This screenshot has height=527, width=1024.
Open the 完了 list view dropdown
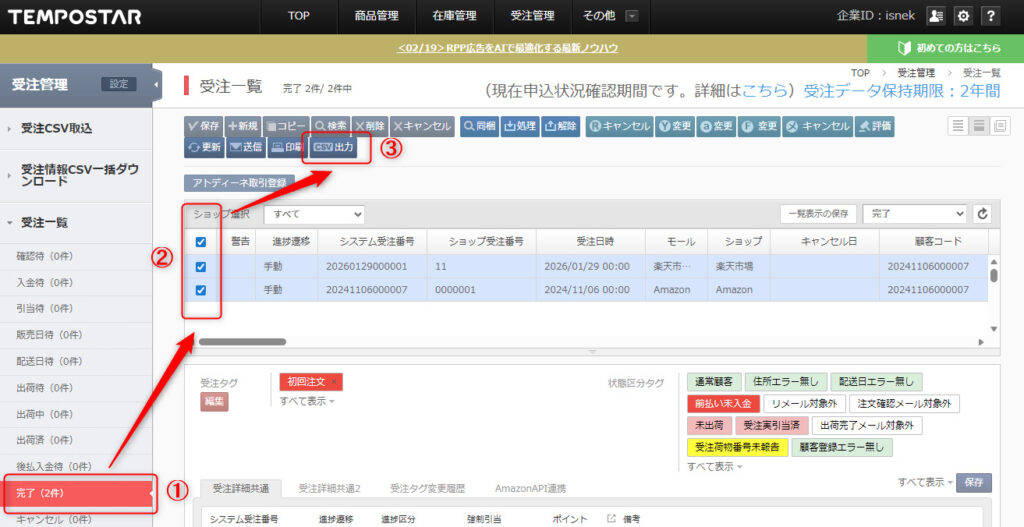point(914,214)
